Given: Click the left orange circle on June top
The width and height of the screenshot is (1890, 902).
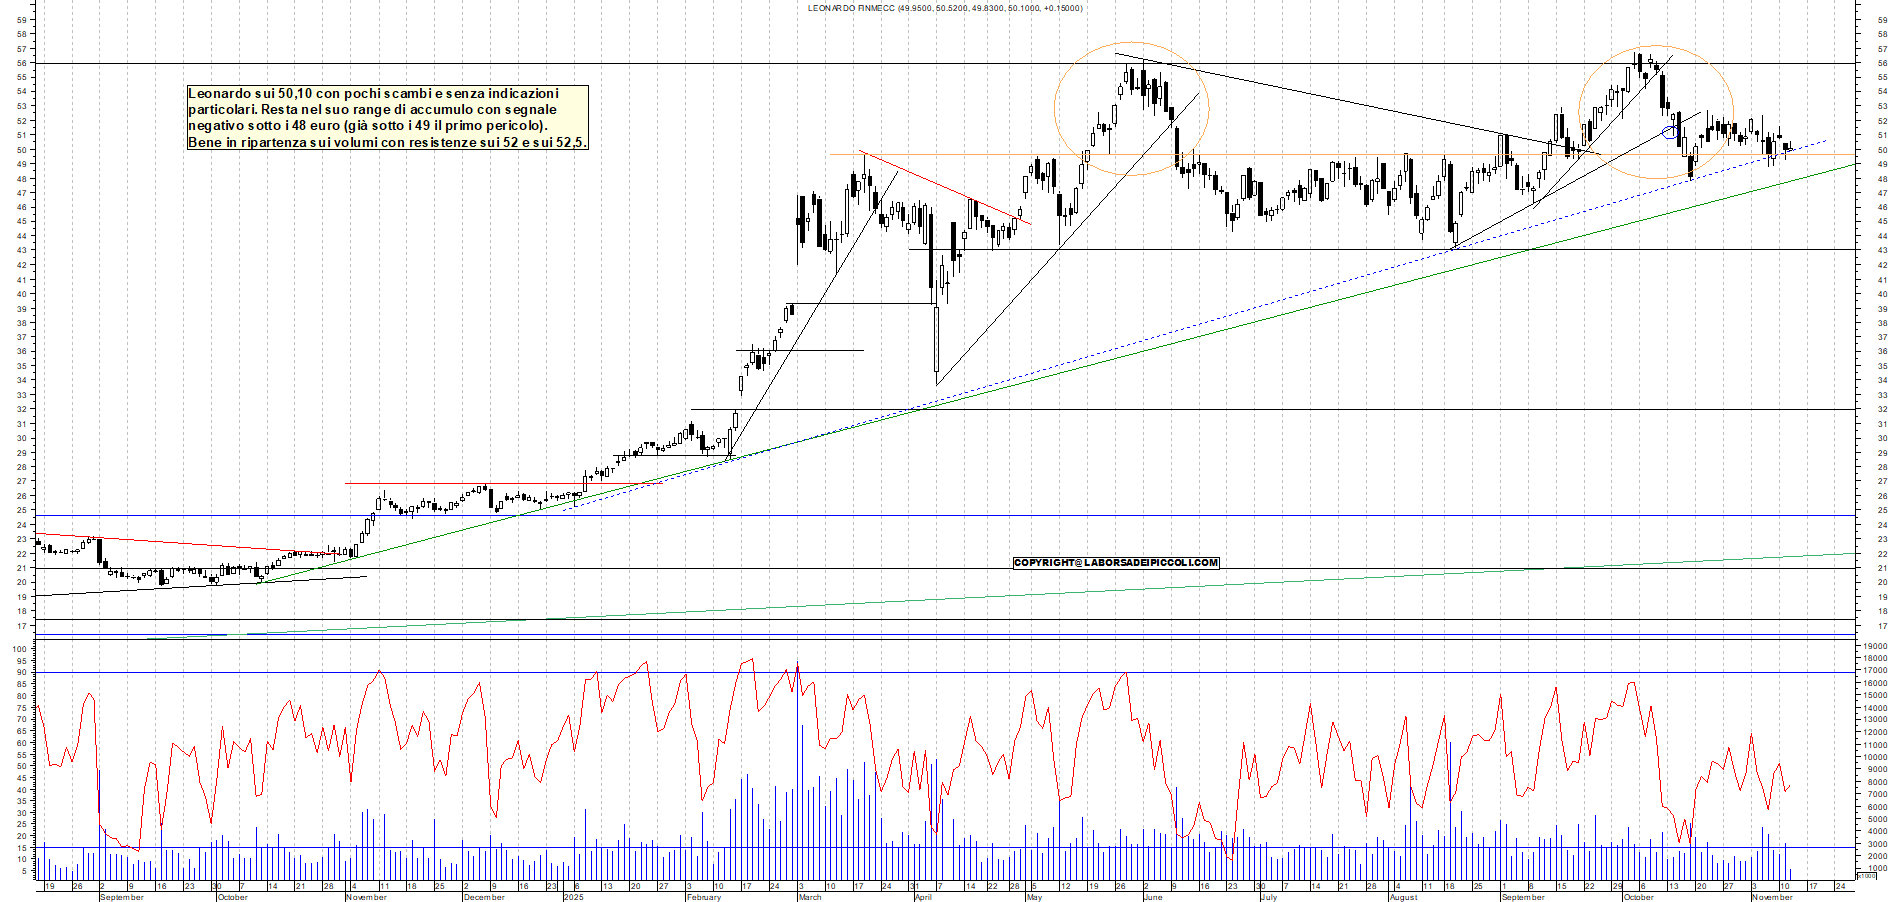Looking at the screenshot, I should 1130,110.
